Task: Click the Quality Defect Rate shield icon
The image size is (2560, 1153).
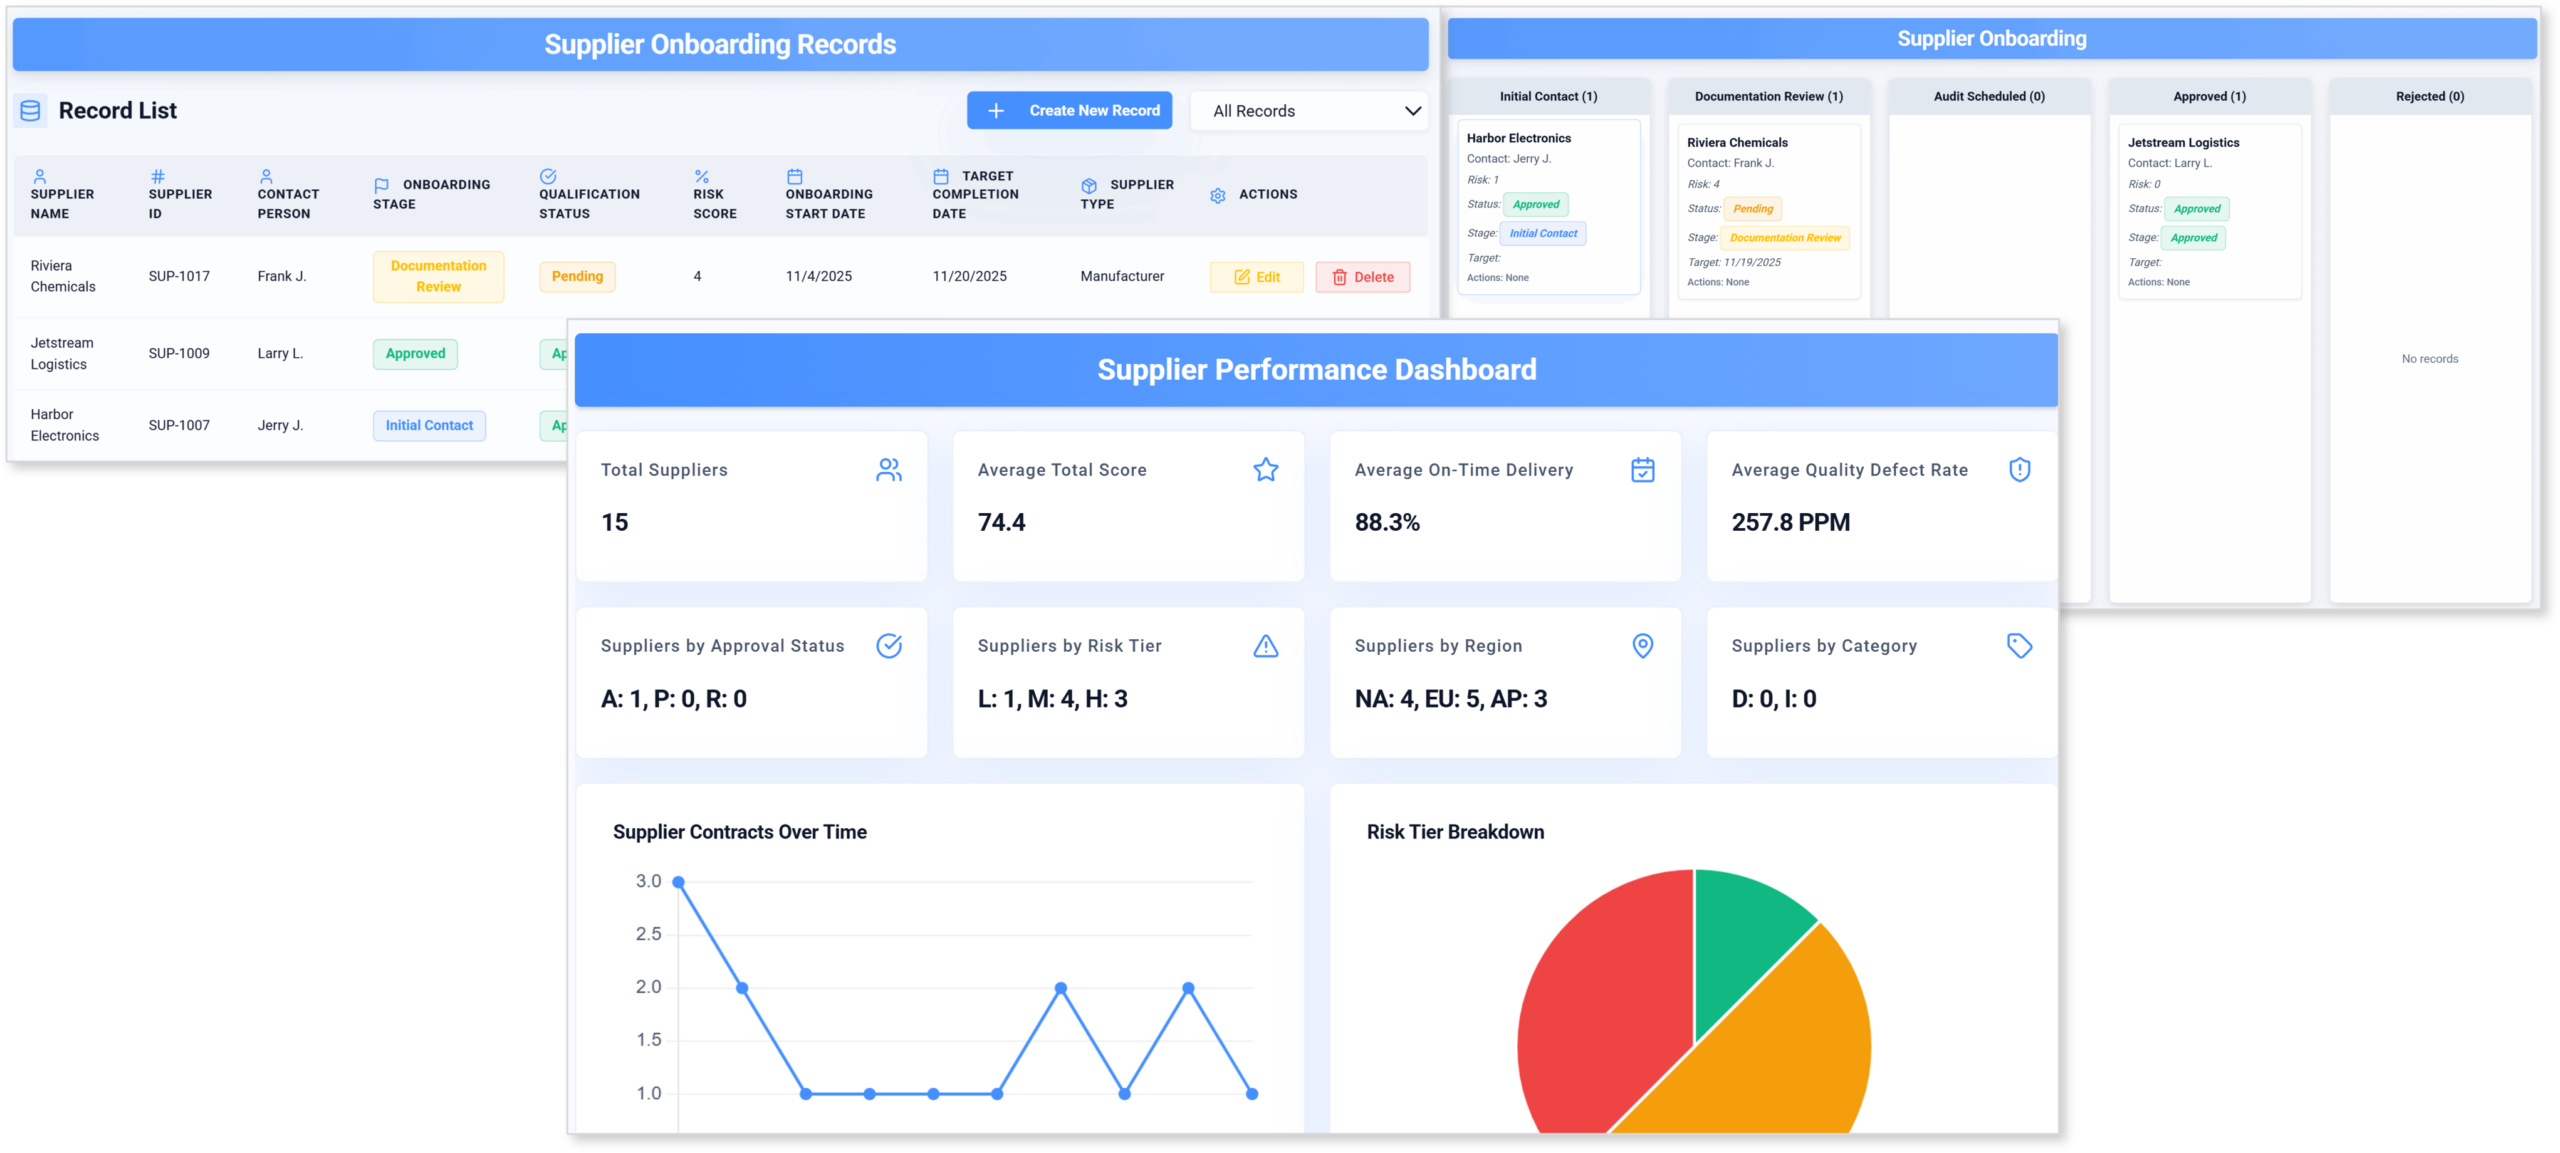Action: pos(2020,470)
